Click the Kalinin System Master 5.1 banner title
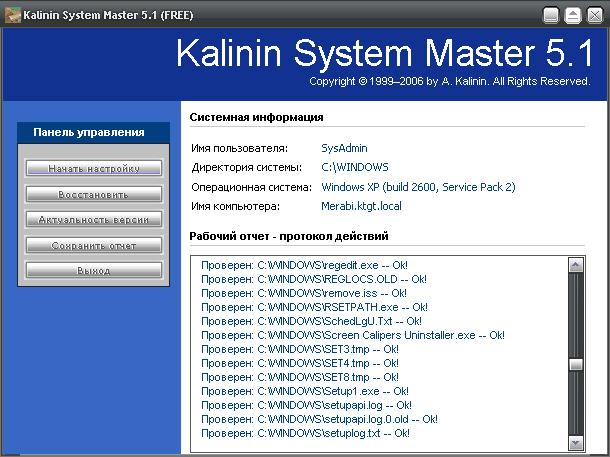 pyautogui.click(x=385, y=53)
